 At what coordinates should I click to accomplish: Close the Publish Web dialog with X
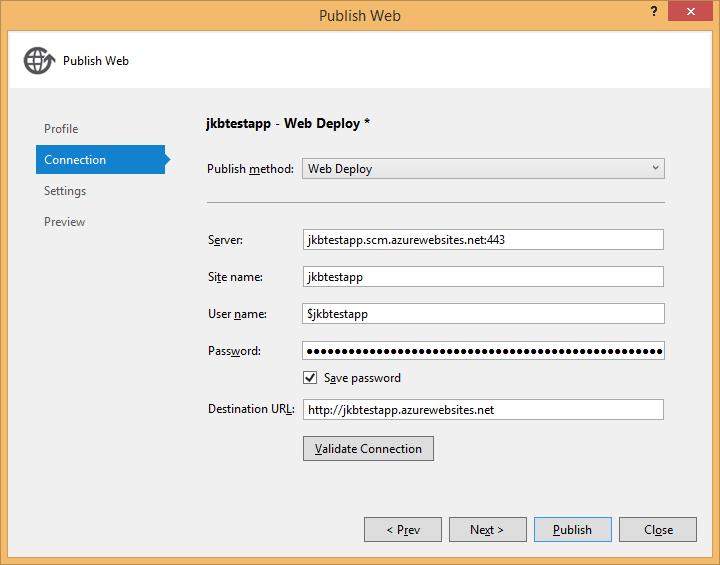coord(691,11)
